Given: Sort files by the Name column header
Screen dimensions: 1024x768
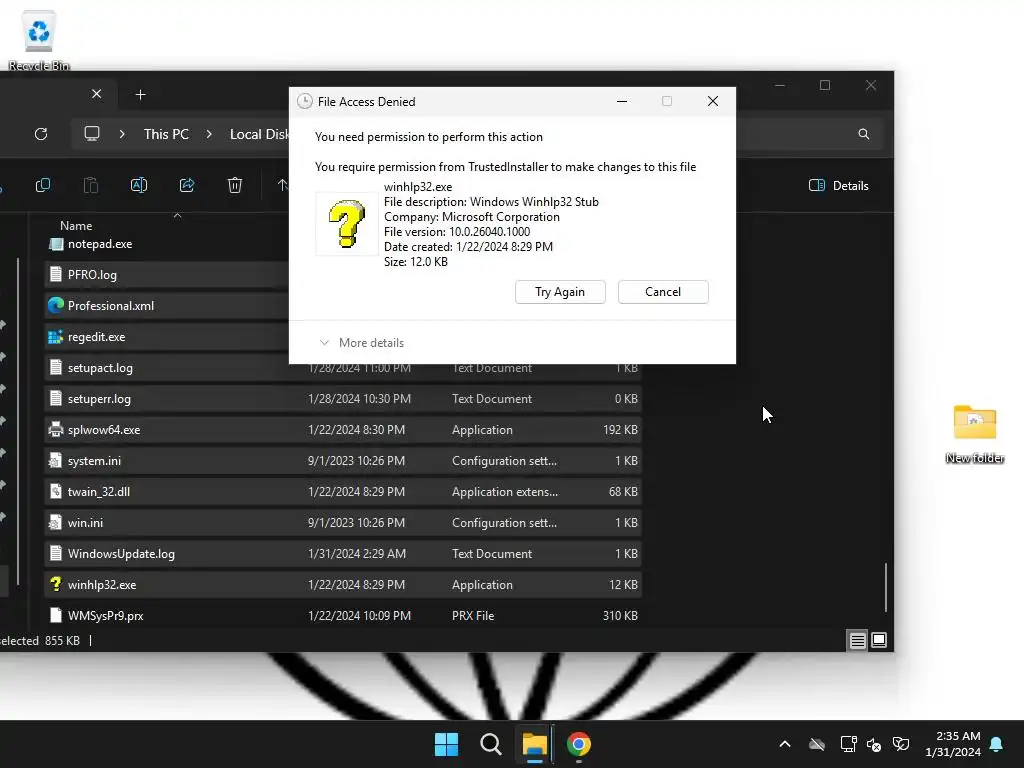Looking at the screenshot, I should [x=76, y=225].
